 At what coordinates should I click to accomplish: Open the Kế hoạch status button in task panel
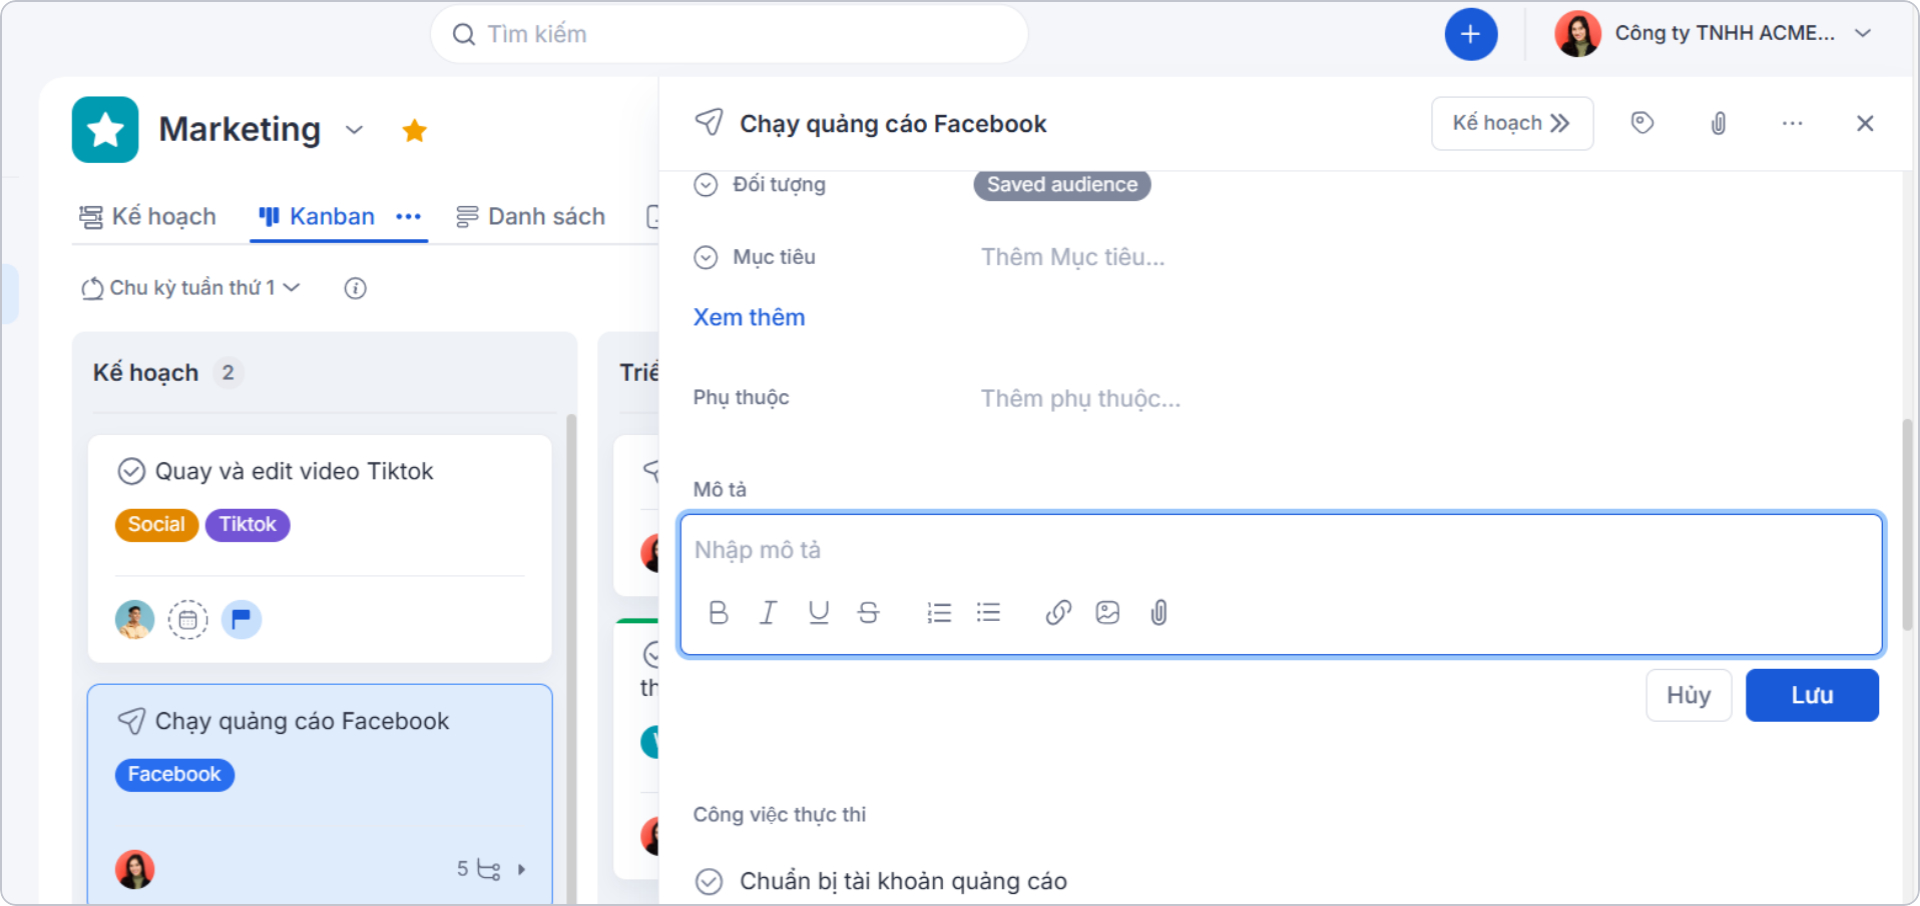[x=1512, y=123]
